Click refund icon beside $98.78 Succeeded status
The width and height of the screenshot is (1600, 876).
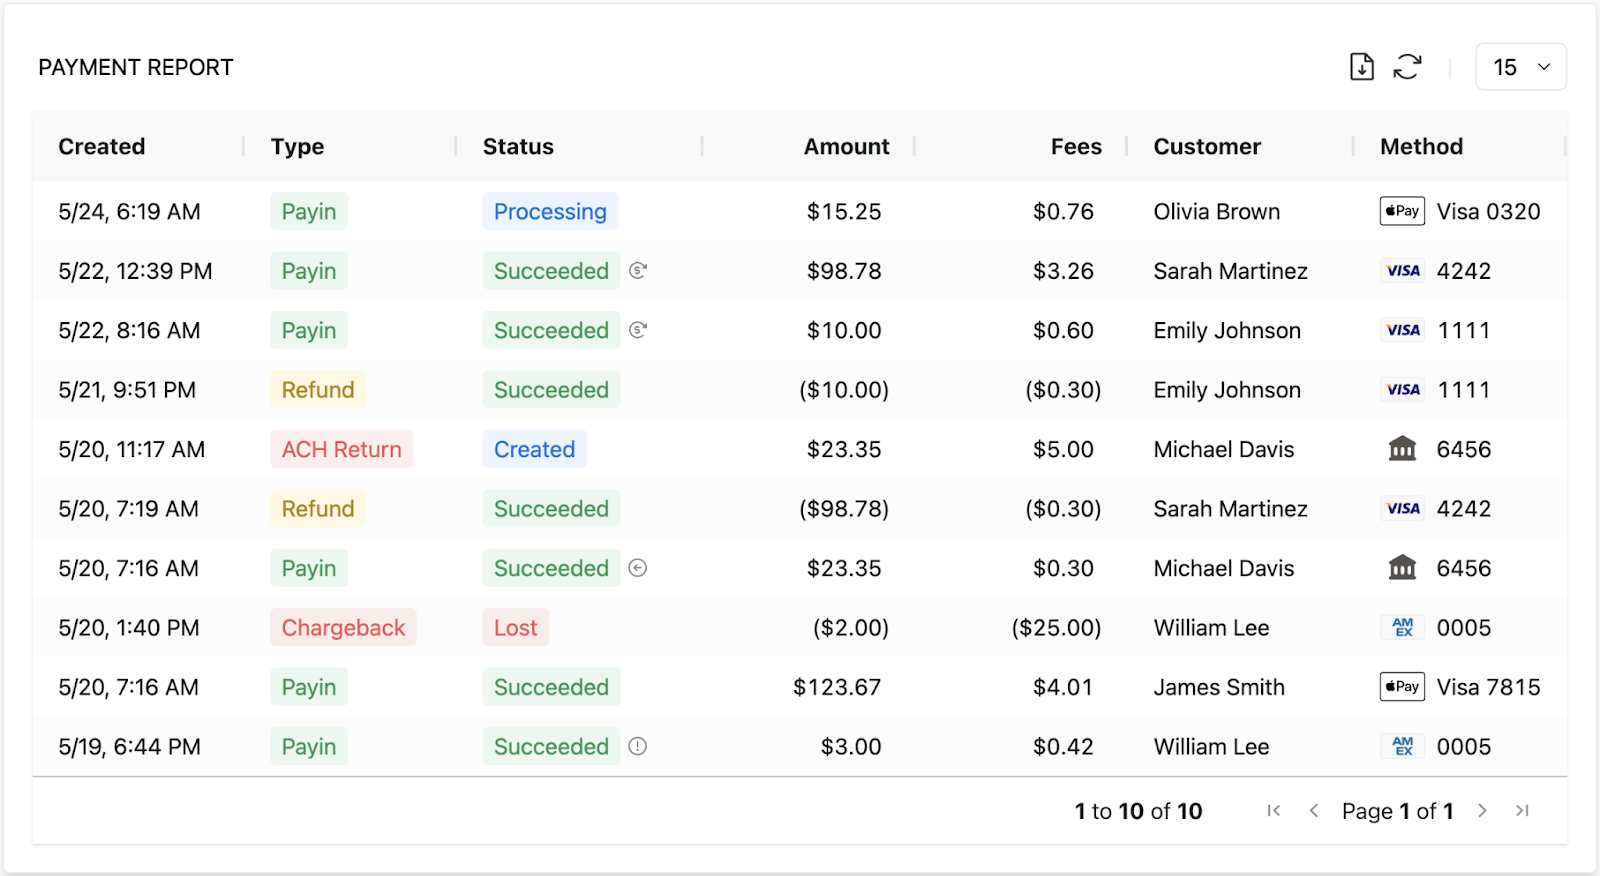coord(638,270)
